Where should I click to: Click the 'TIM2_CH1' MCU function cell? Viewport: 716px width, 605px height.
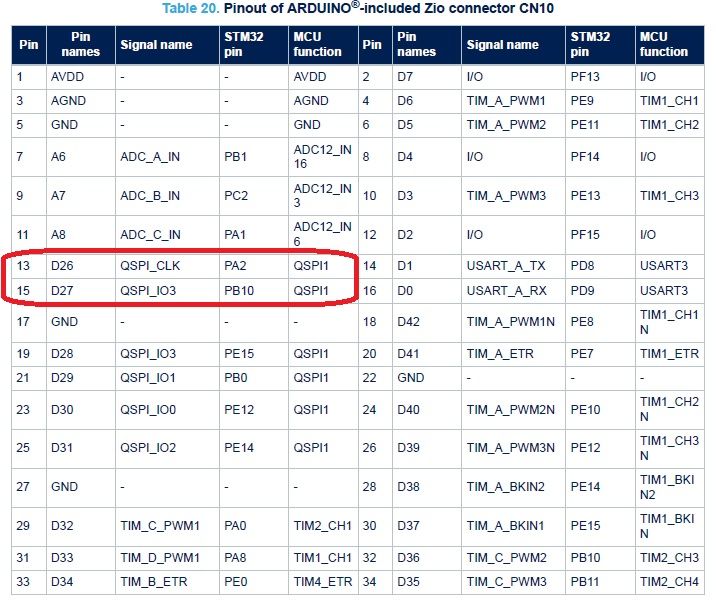pos(322,526)
